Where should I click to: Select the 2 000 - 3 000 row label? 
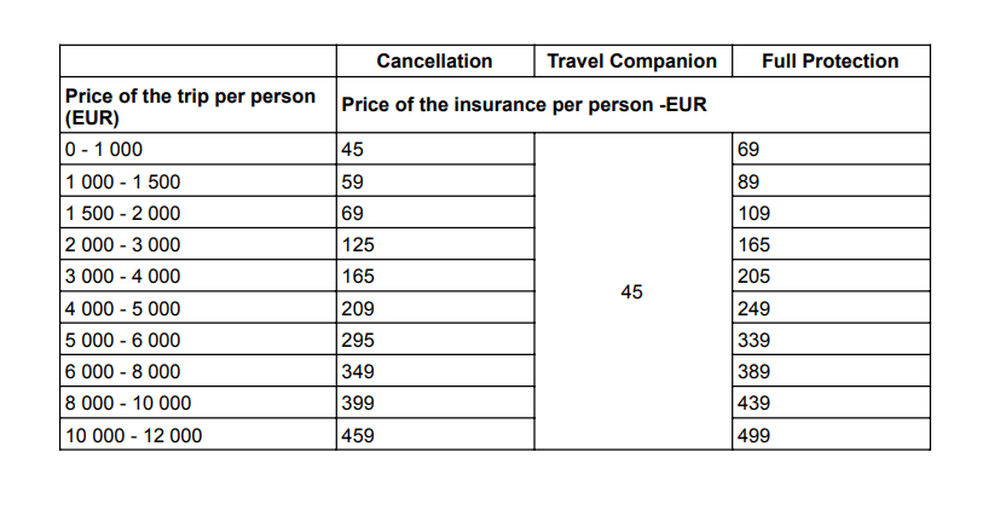[122, 245]
